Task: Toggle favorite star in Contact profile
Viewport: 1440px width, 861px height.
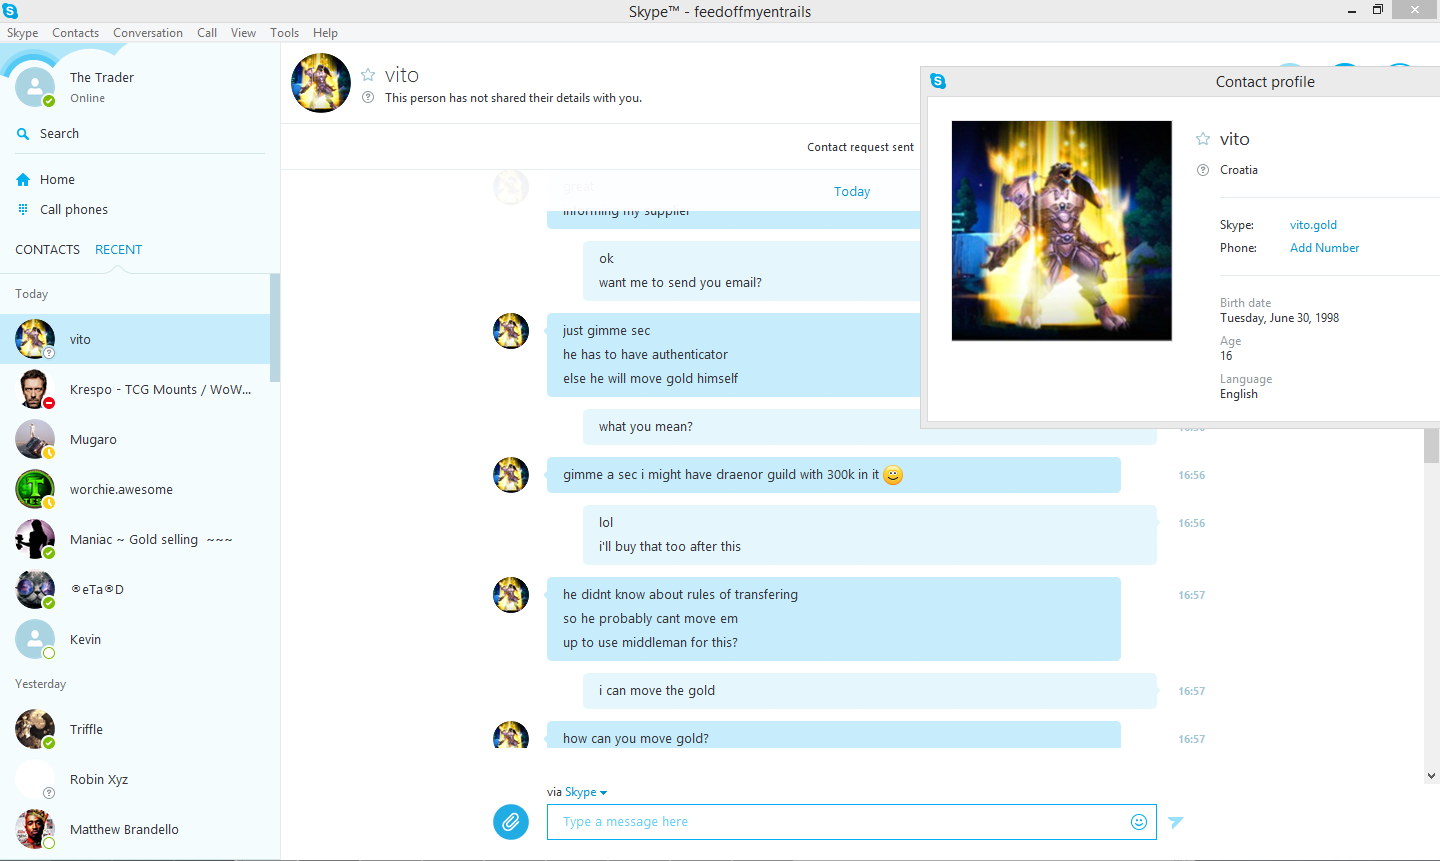Action: [1203, 139]
